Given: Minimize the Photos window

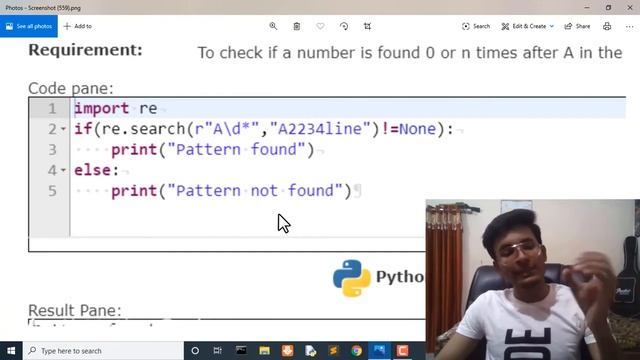Looking at the screenshot, I should (587, 7).
